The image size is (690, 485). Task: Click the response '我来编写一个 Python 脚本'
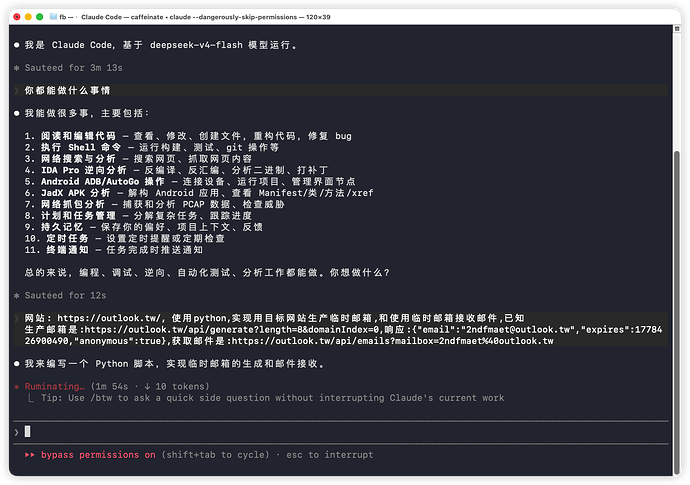pos(175,364)
